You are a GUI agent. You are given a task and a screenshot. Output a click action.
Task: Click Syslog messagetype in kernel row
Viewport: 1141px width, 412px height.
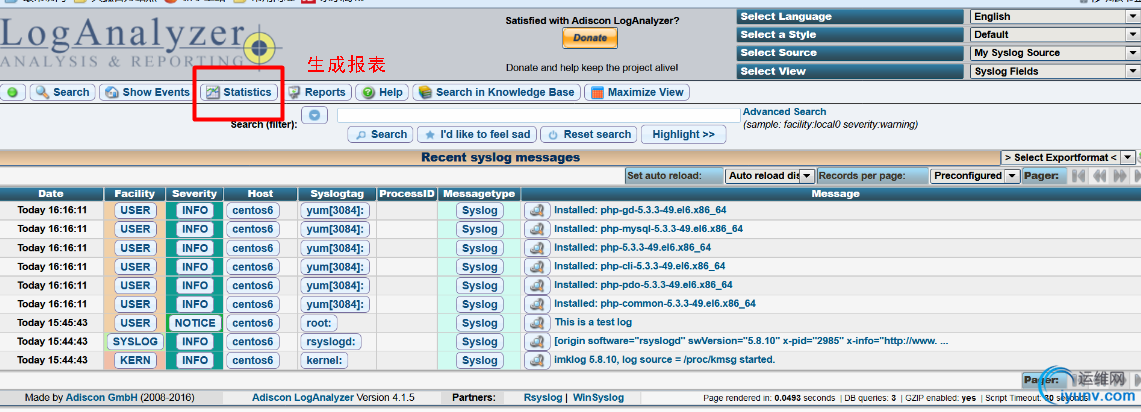(480, 360)
